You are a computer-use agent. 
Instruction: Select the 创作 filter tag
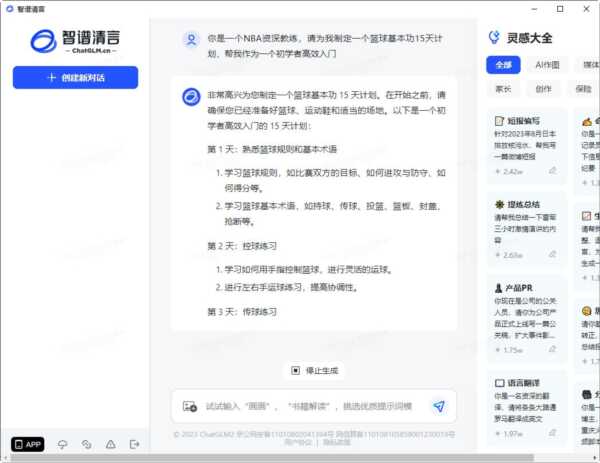coord(543,89)
